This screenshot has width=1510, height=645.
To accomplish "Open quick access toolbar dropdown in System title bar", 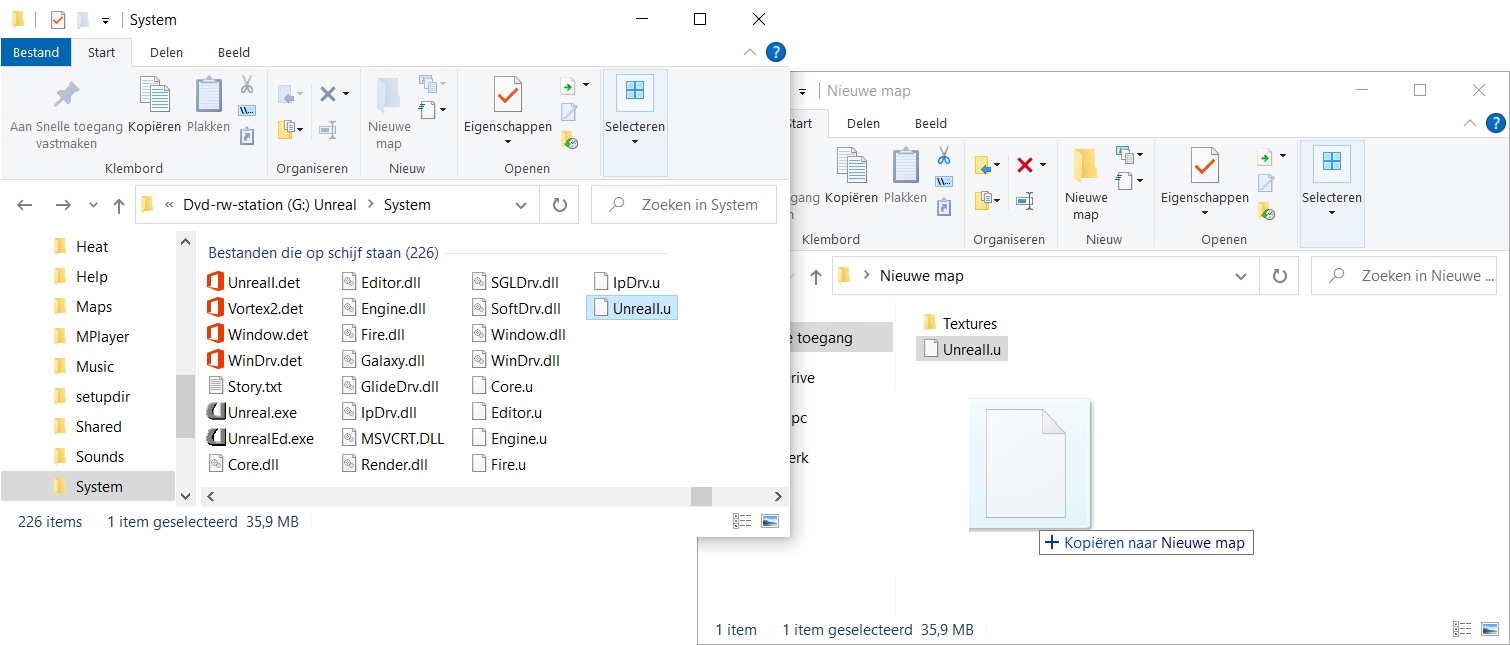I will pos(105,20).
